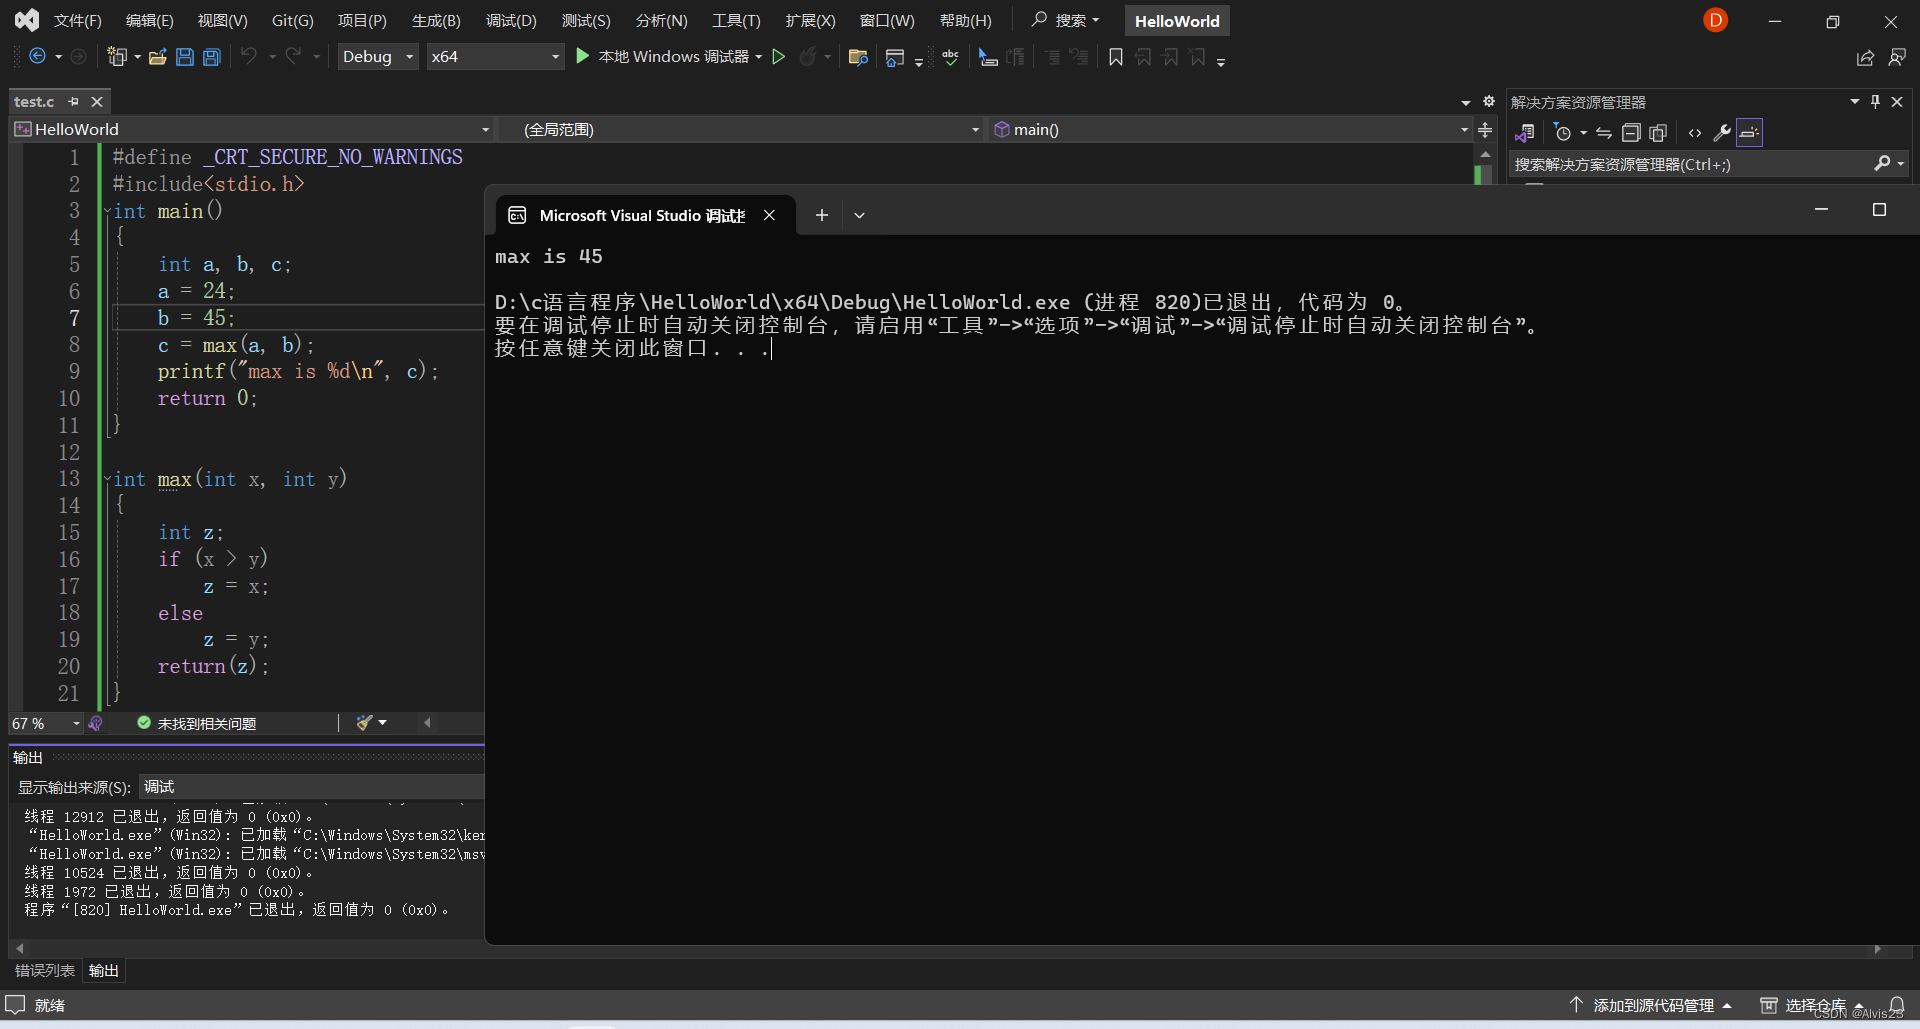Image resolution: width=1920 pixels, height=1029 pixels.
Task: Click the Collapse All icon in Solution Explorer
Action: 1630,132
